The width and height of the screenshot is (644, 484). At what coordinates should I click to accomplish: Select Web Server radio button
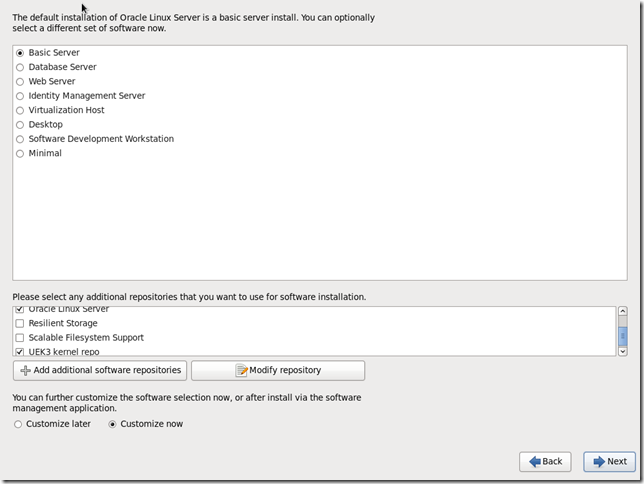click(20, 82)
